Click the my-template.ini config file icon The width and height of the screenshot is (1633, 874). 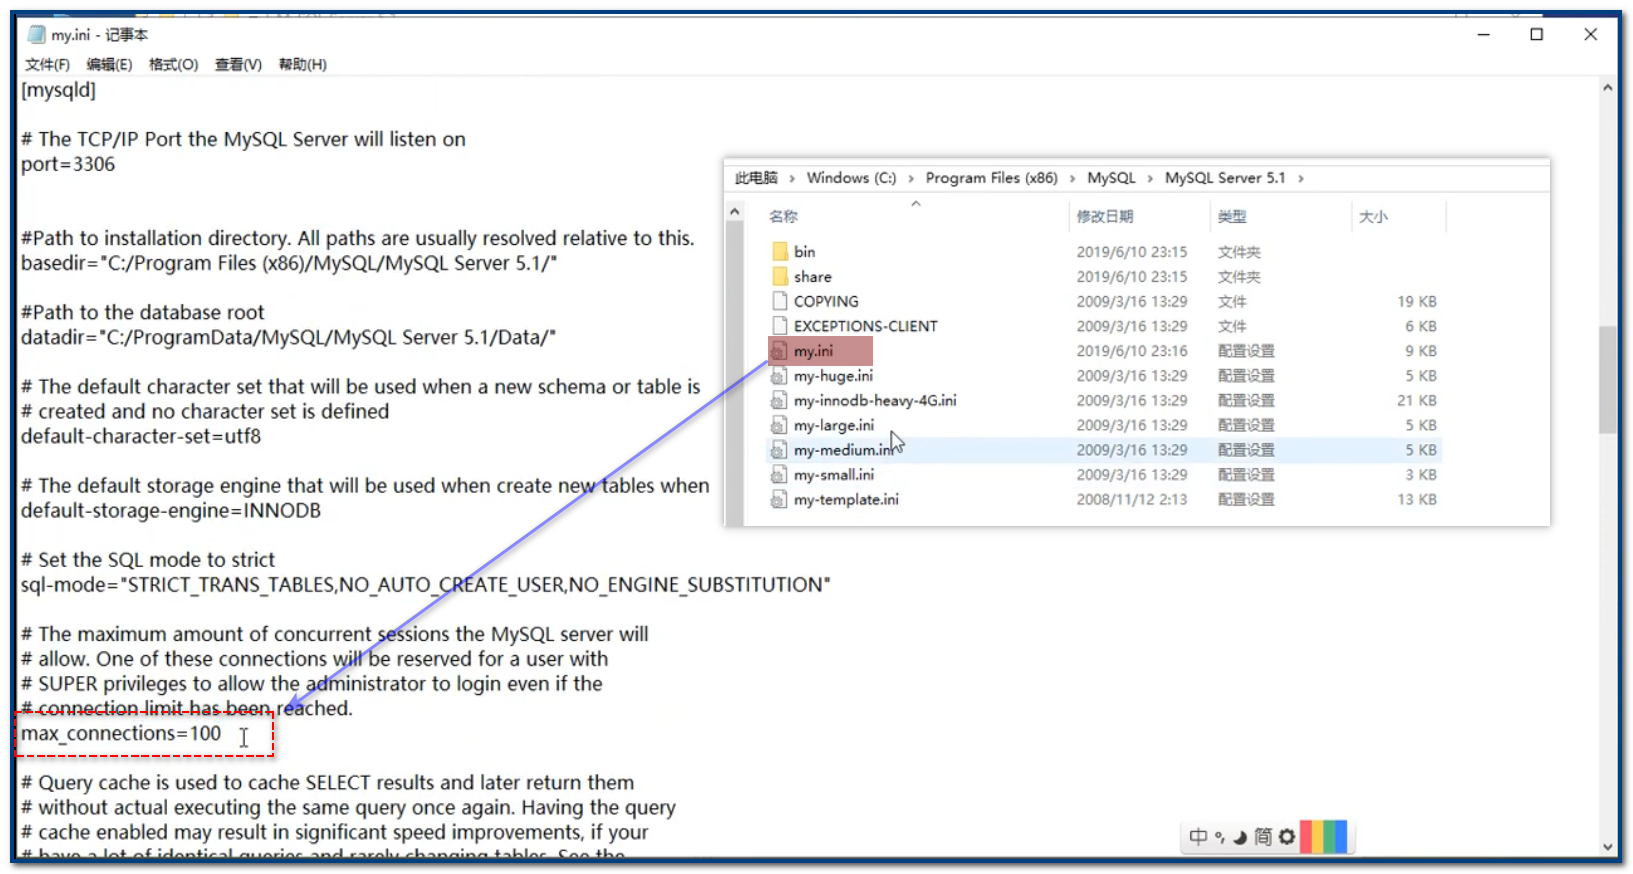tap(779, 499)
